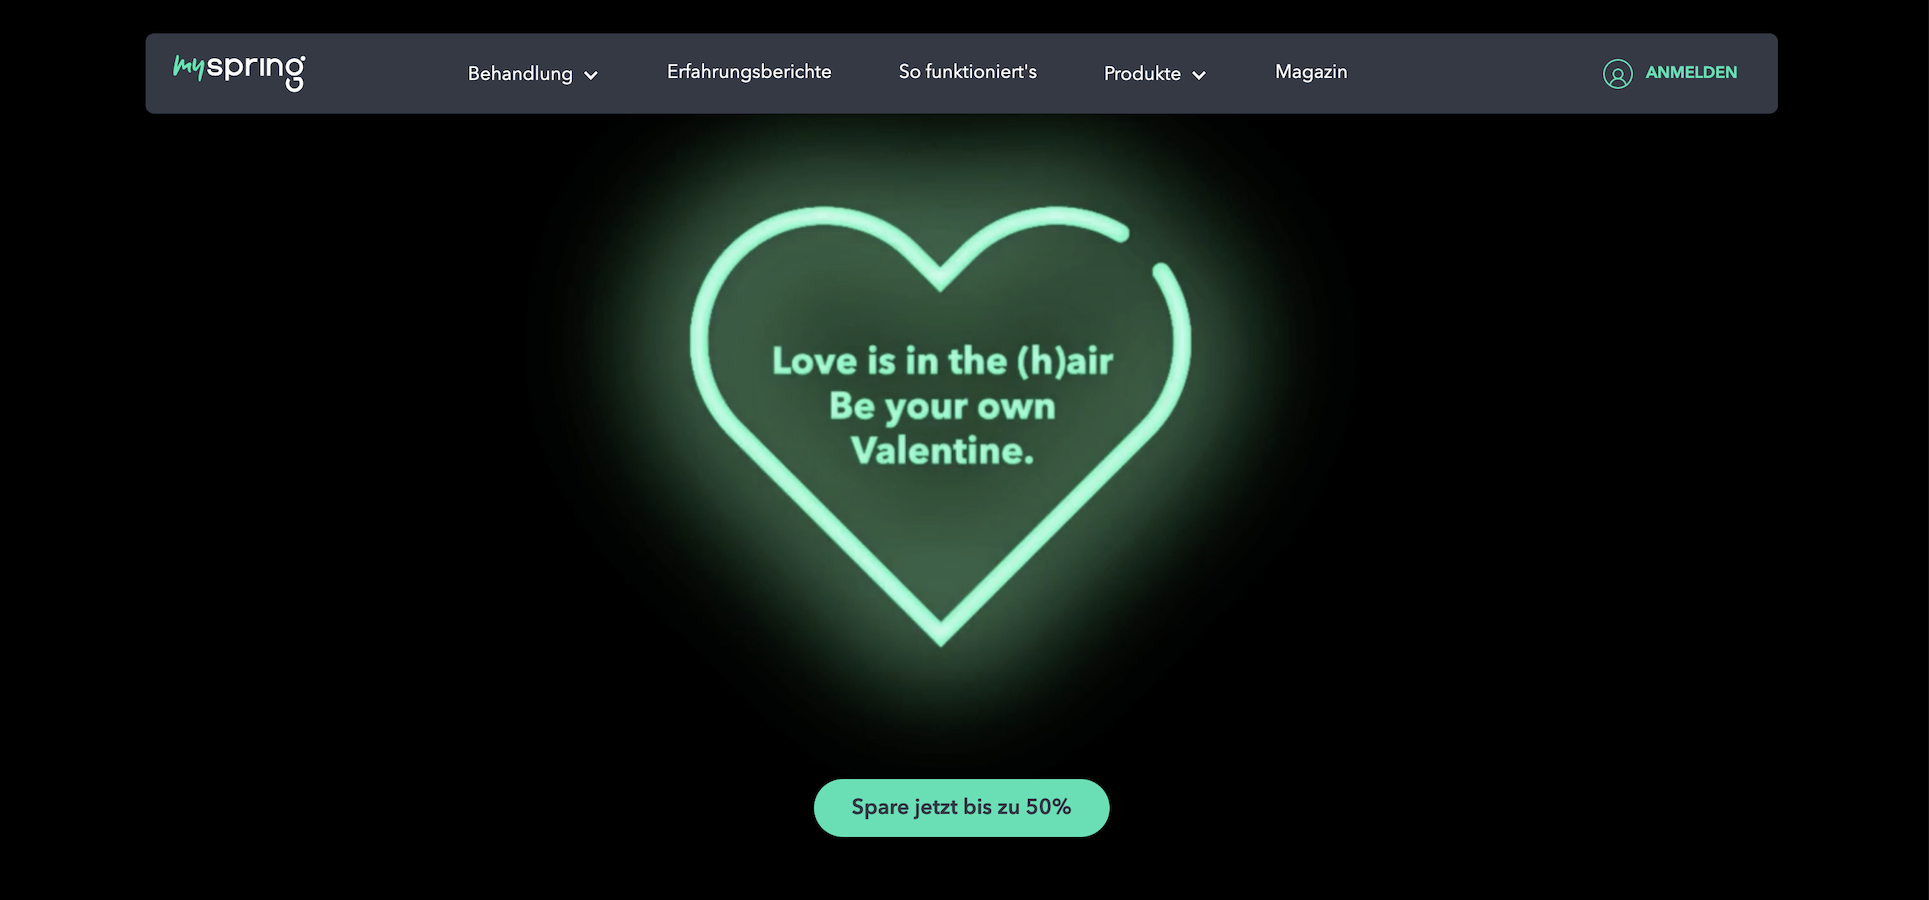Click the '50%' text in the green button
The height and width of the screenshot is (900, 1929).
click(1048, 807)
